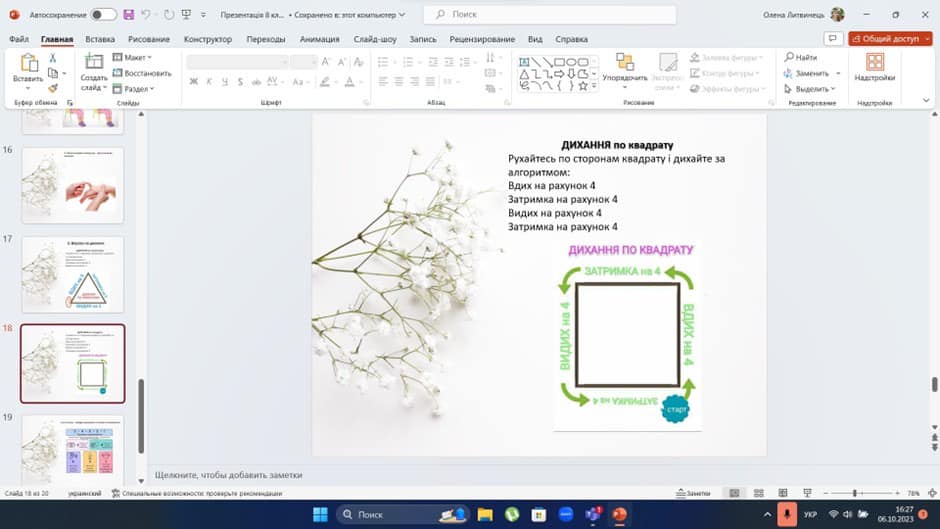Image resolution: width=940 pixels, height=529 pixels.
Task: Click the Создать слайд icon
Action: tap(93, 66)
